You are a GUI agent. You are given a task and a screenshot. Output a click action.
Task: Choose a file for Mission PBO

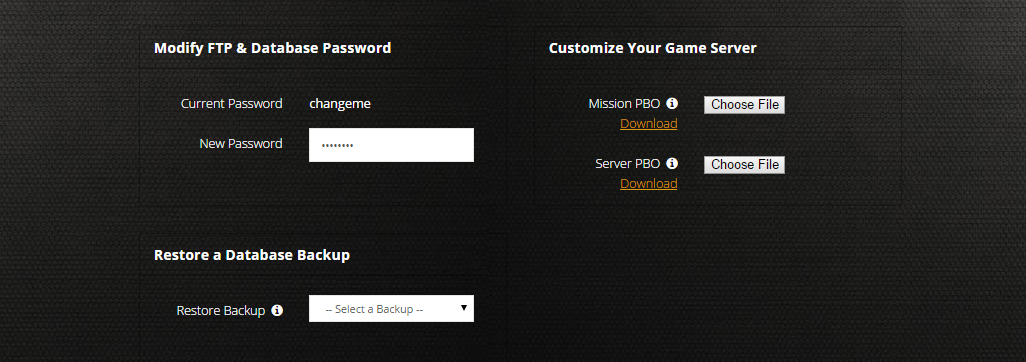[745, 105]
